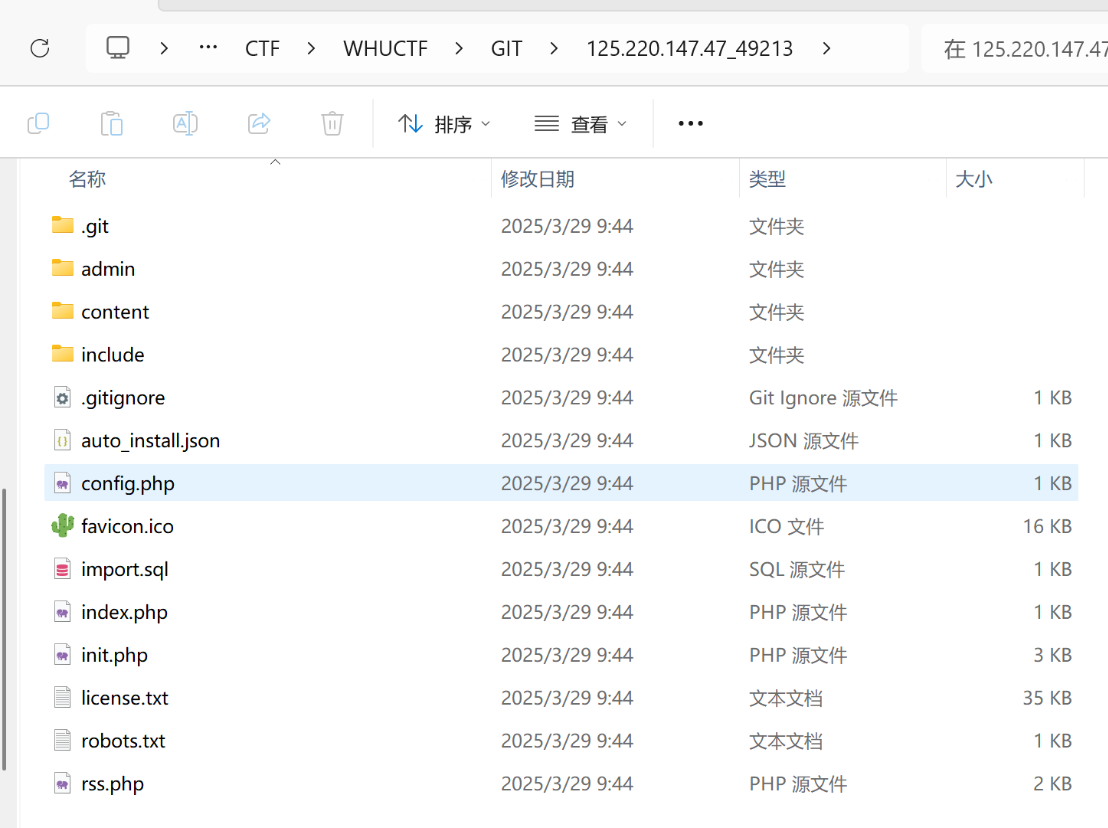Click the search box in folder
The height and width of the screenshot is (828, 1108).
(x=1020, y=48)
